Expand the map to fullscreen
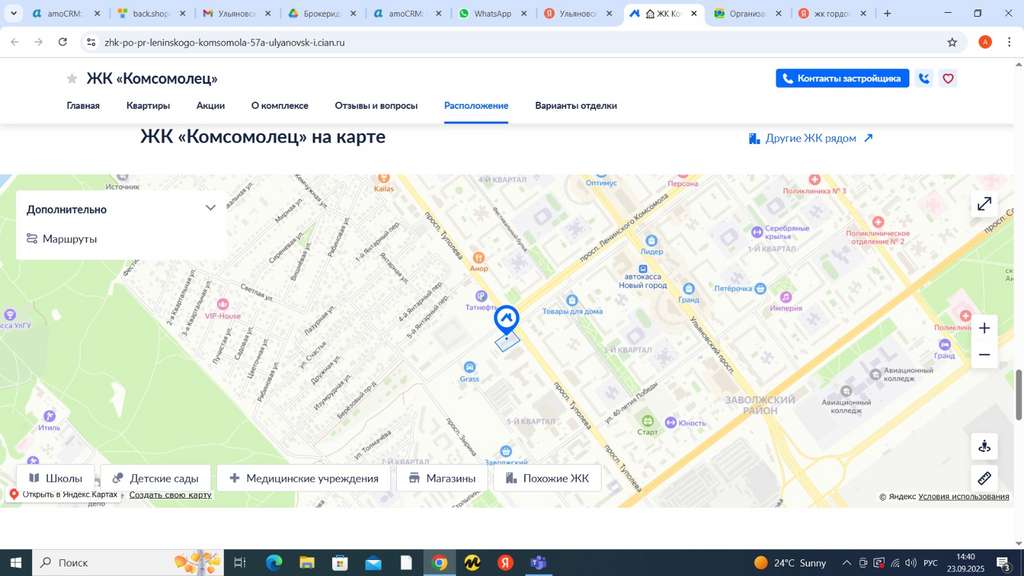Image resolution: width=1024 pixels, height=576 pixels. (984, 204)
